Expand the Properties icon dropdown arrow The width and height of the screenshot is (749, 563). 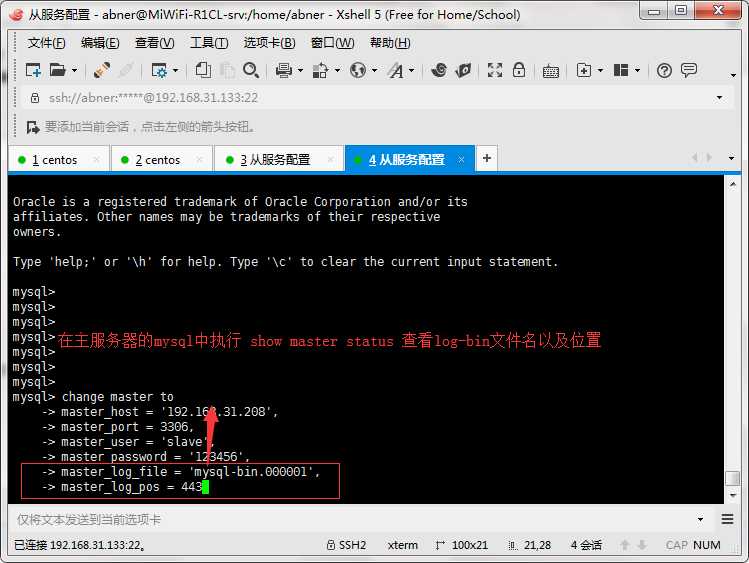176,71
